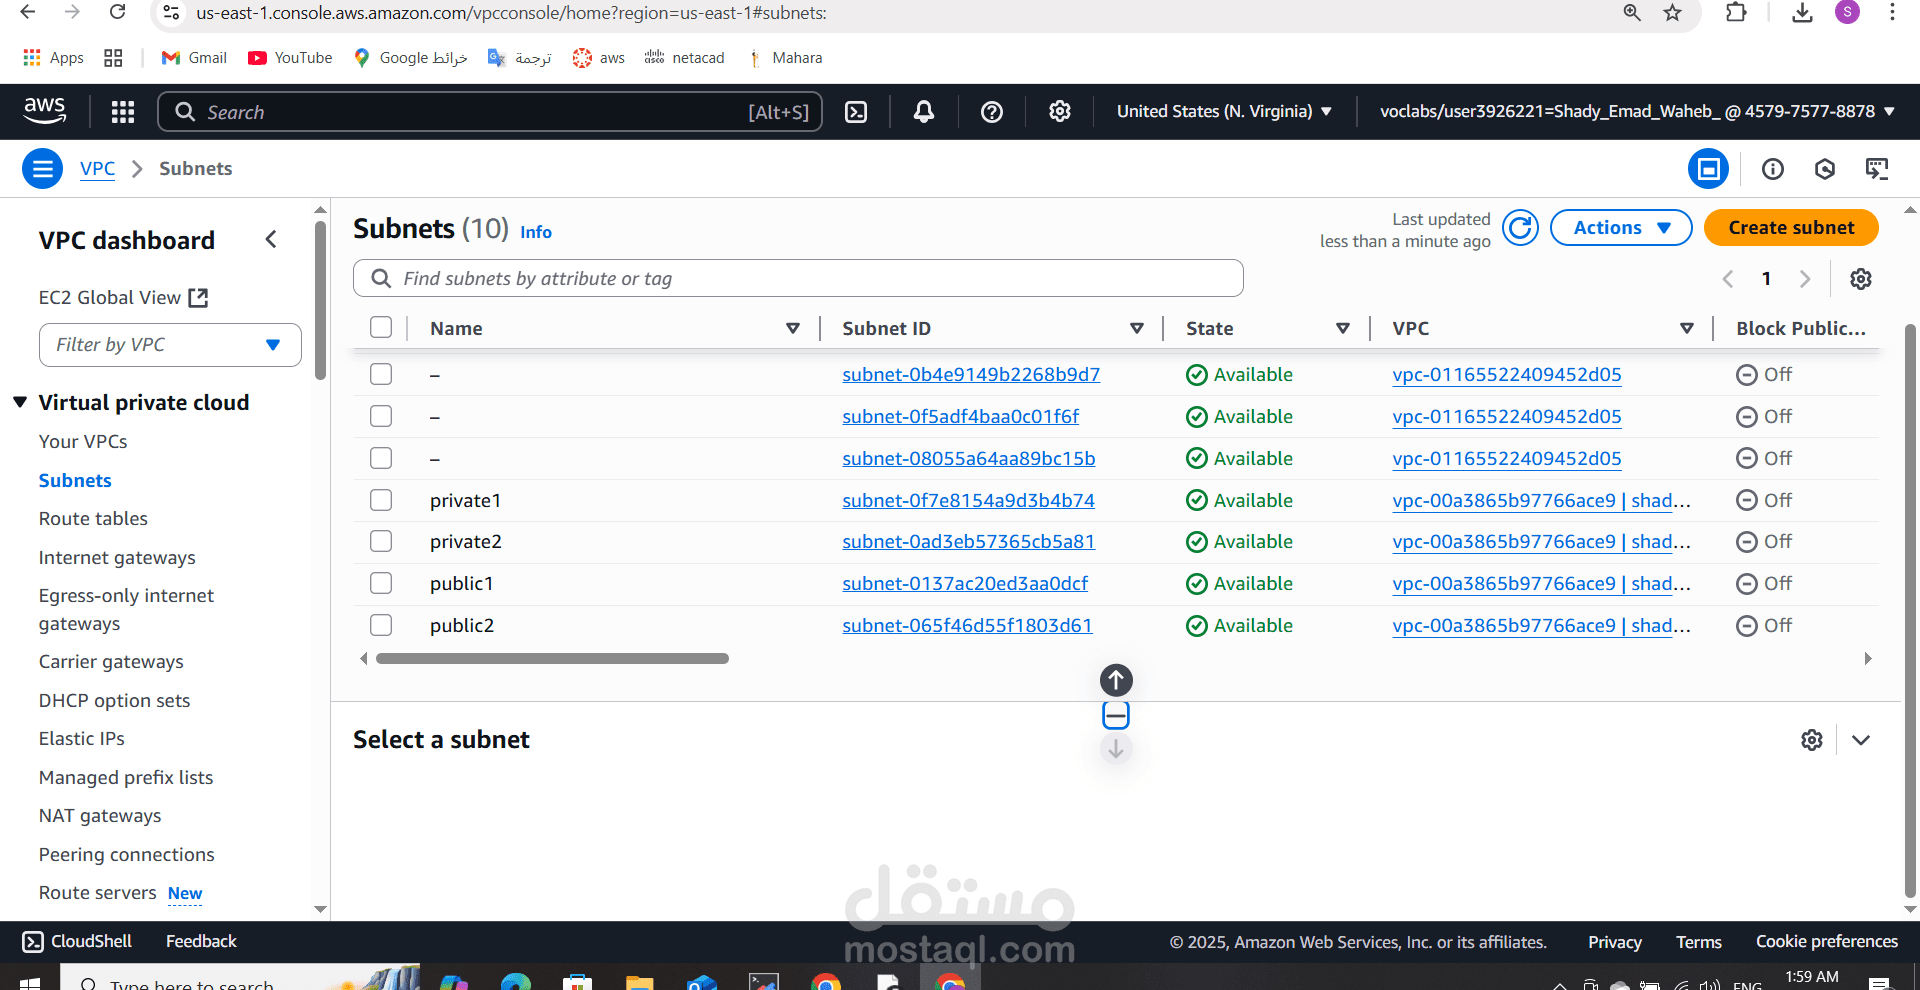Sort by VPC column arrow
Viewport: 1920px width, 990px height.
click(x=1687, y=328)
